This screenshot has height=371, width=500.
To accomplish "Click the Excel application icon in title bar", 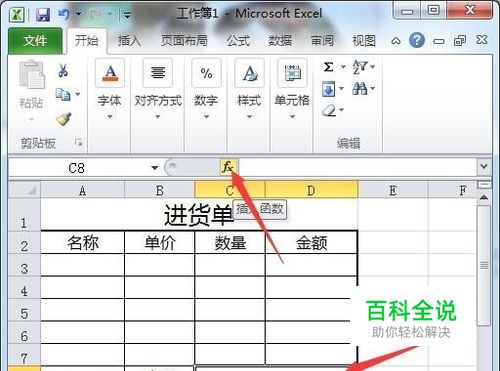I will pos(17,15).
